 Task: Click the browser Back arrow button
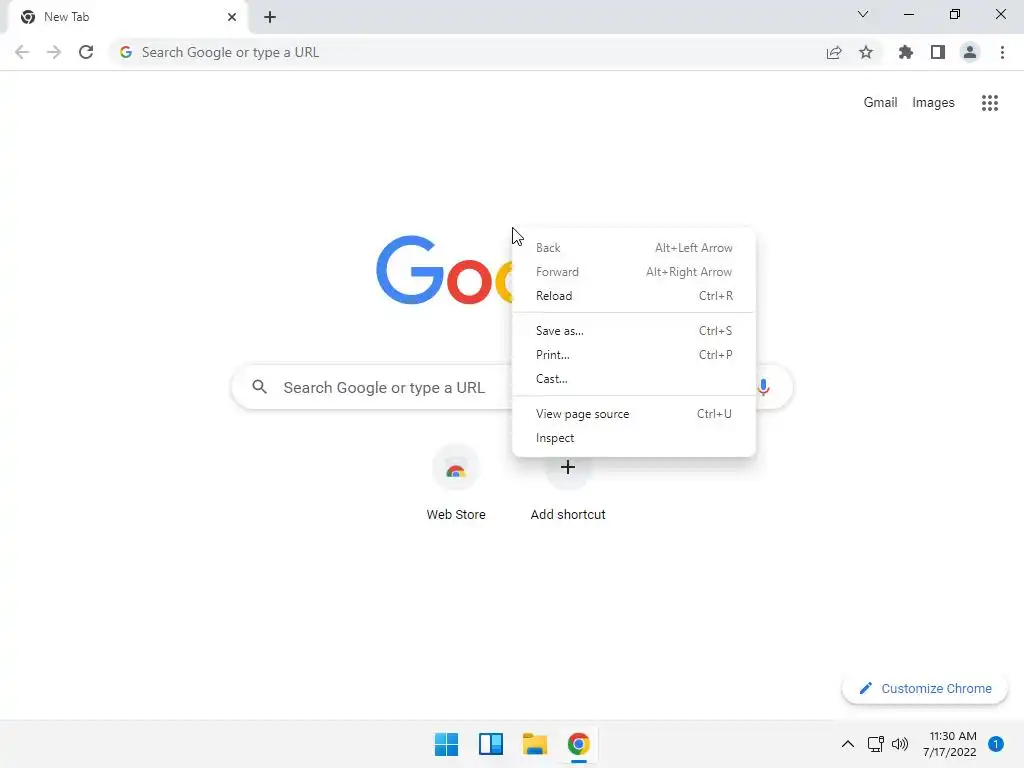(x=22, y=52)
